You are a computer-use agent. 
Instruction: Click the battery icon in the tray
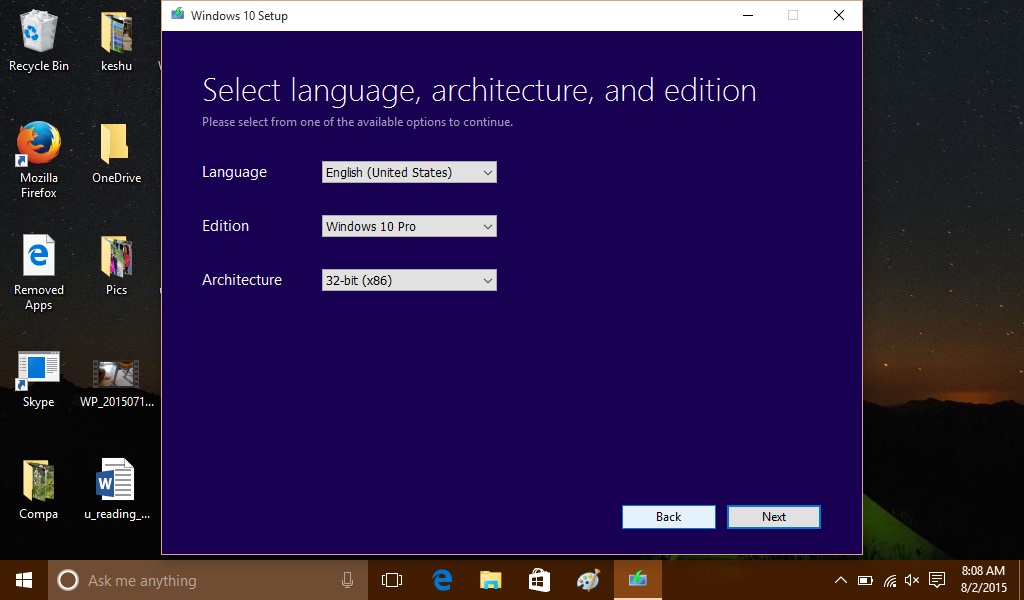865,580
